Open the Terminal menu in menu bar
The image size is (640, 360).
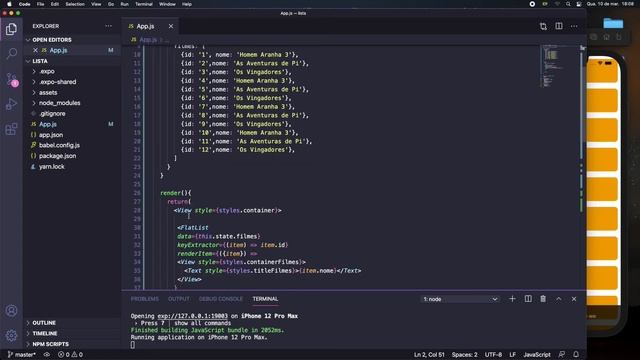tap(144, 4)
